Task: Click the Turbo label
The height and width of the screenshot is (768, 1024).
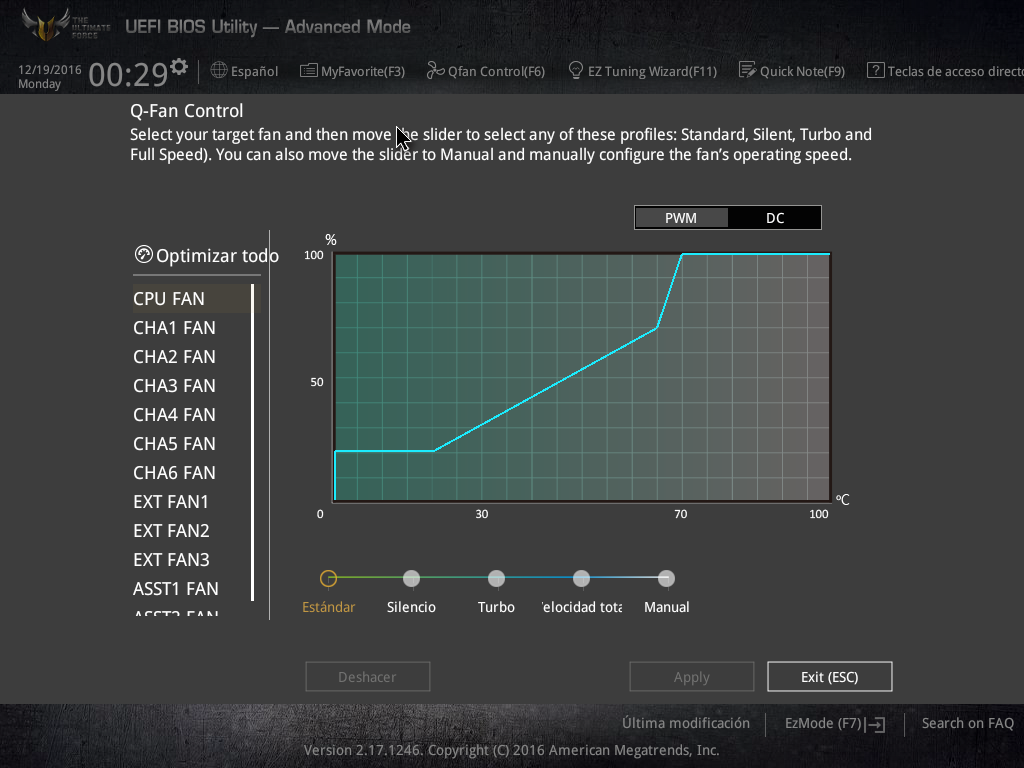Action: pyautogui.click(x=496, y=607)
